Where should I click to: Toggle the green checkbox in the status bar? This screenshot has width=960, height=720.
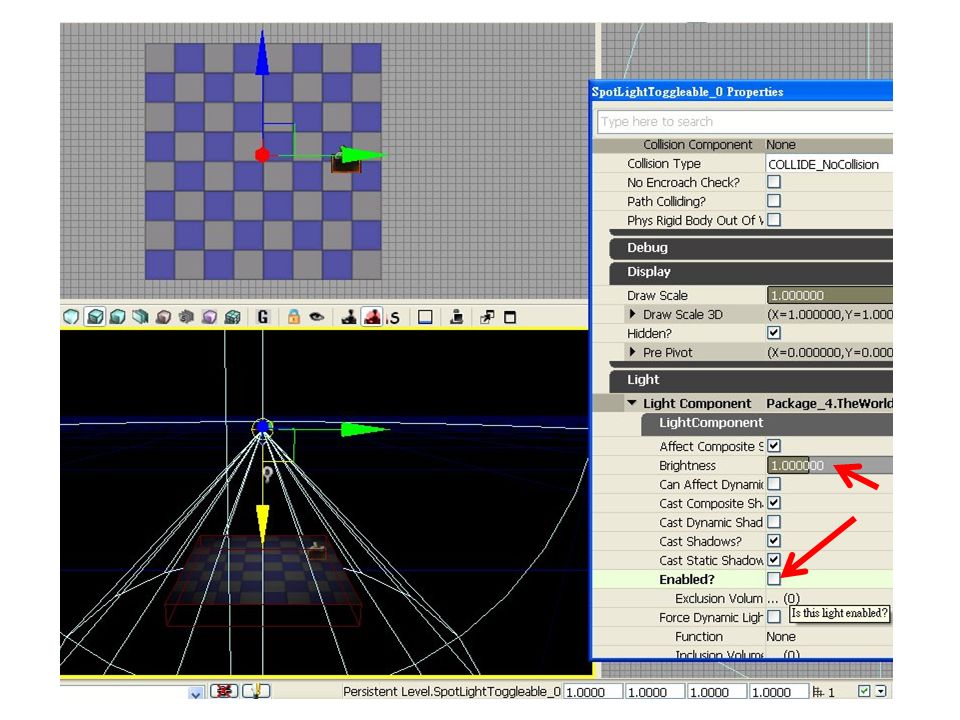[x=864, y=691]
